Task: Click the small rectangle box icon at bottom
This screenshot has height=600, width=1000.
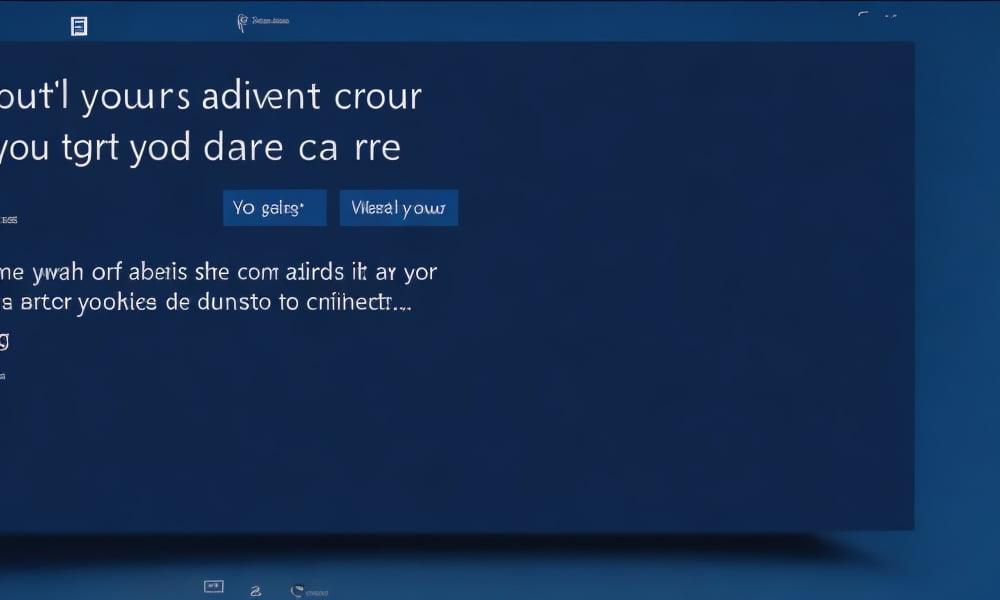Action: [214, 587]
